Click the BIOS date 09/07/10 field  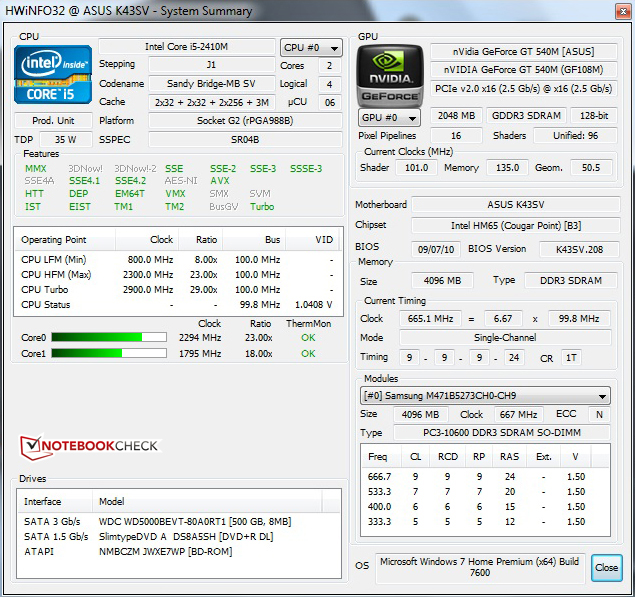pos(436,249)
